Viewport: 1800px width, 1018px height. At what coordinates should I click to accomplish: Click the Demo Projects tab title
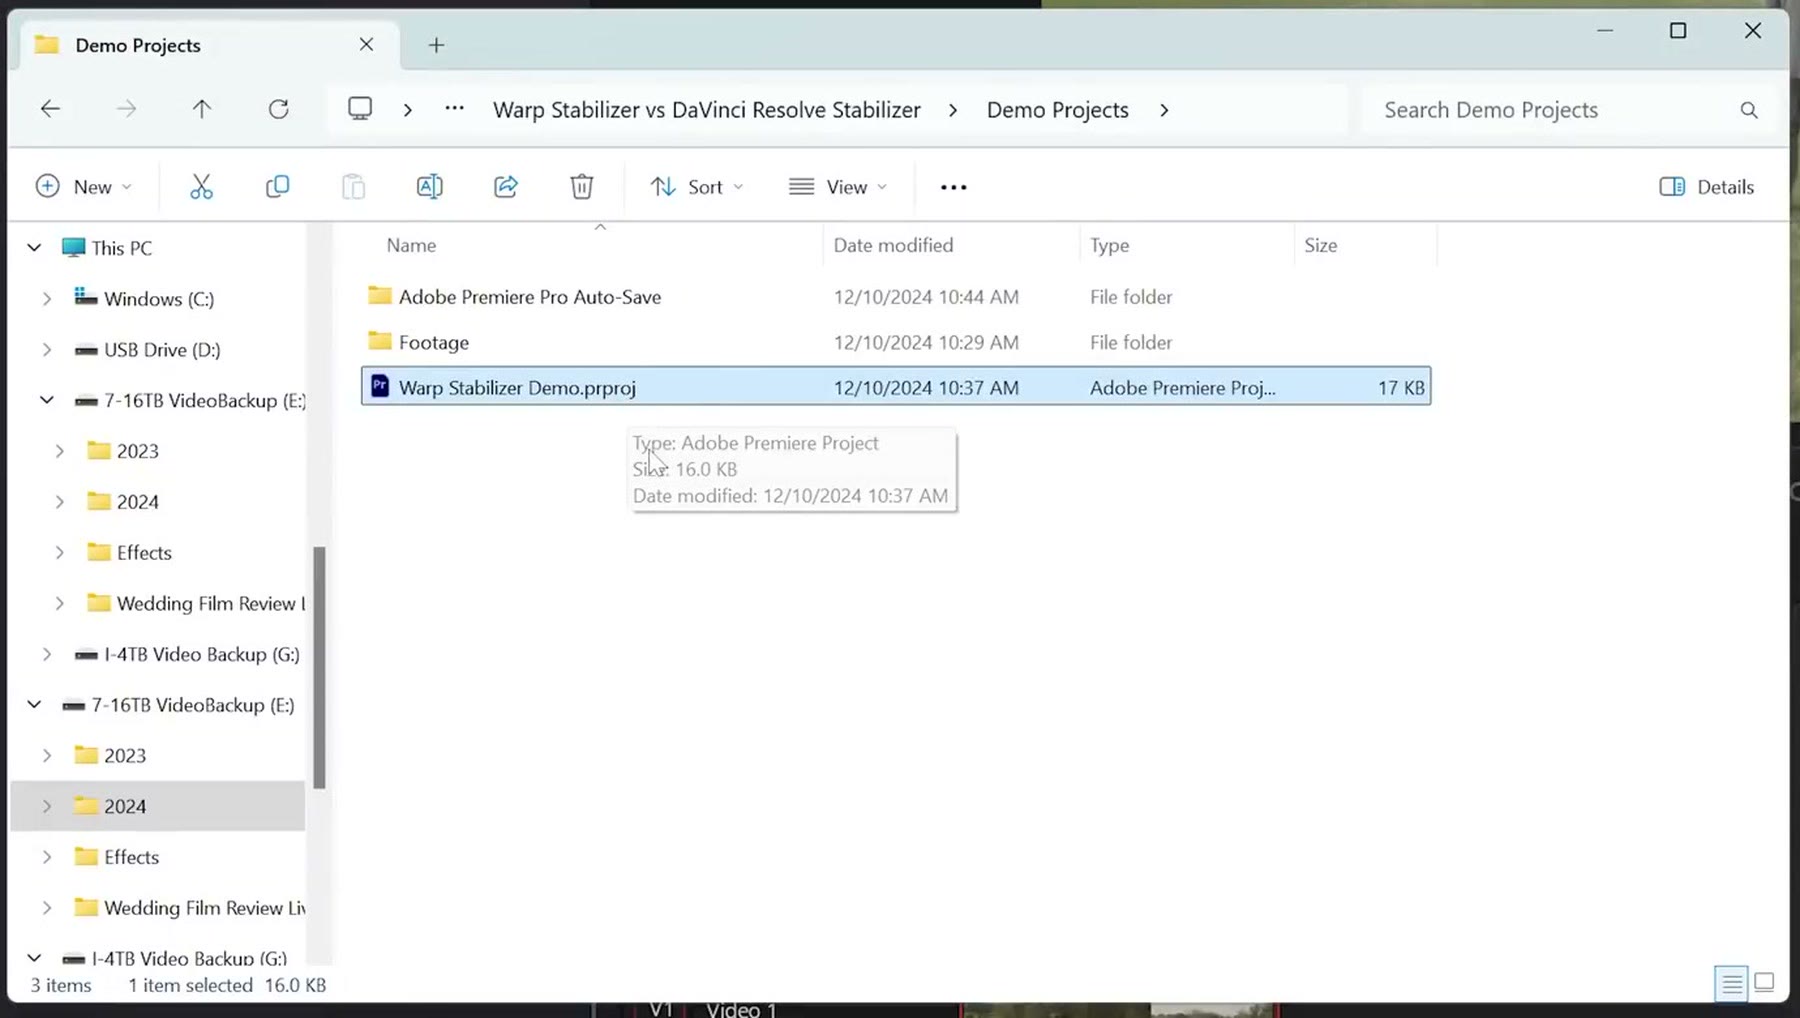tap(138, 45)
